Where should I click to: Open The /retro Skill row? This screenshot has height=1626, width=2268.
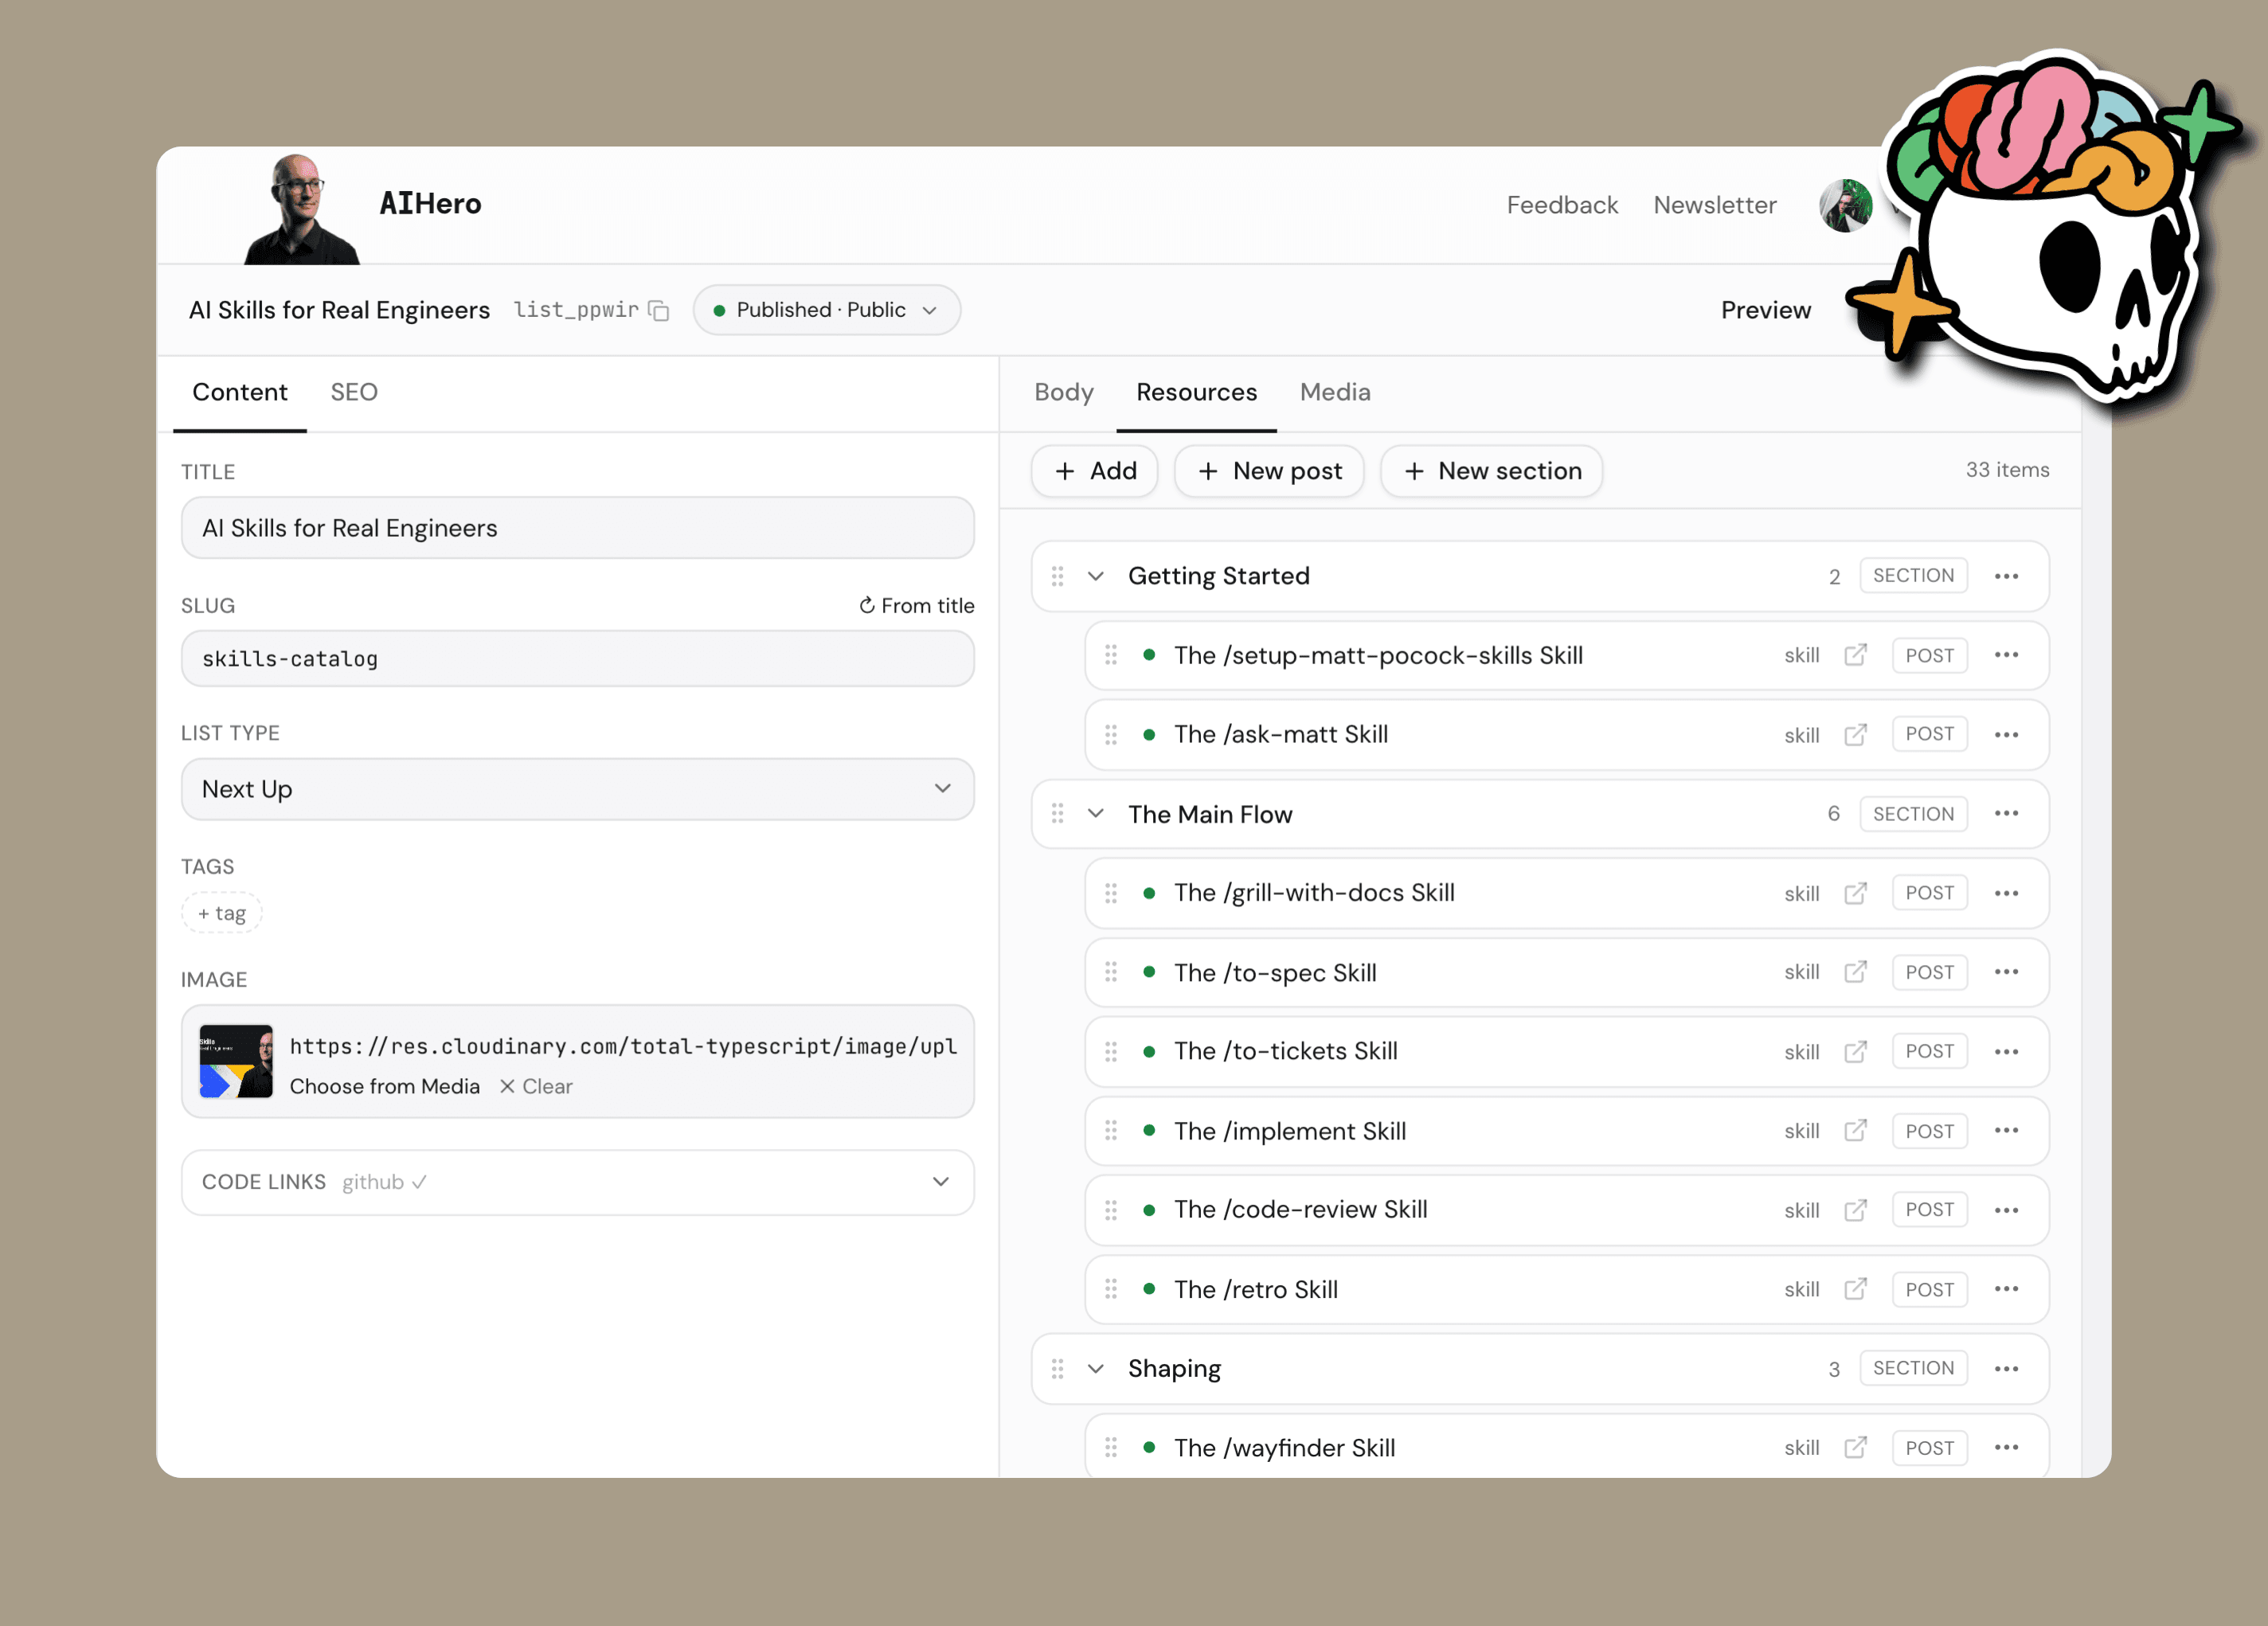[1567, 1289]
